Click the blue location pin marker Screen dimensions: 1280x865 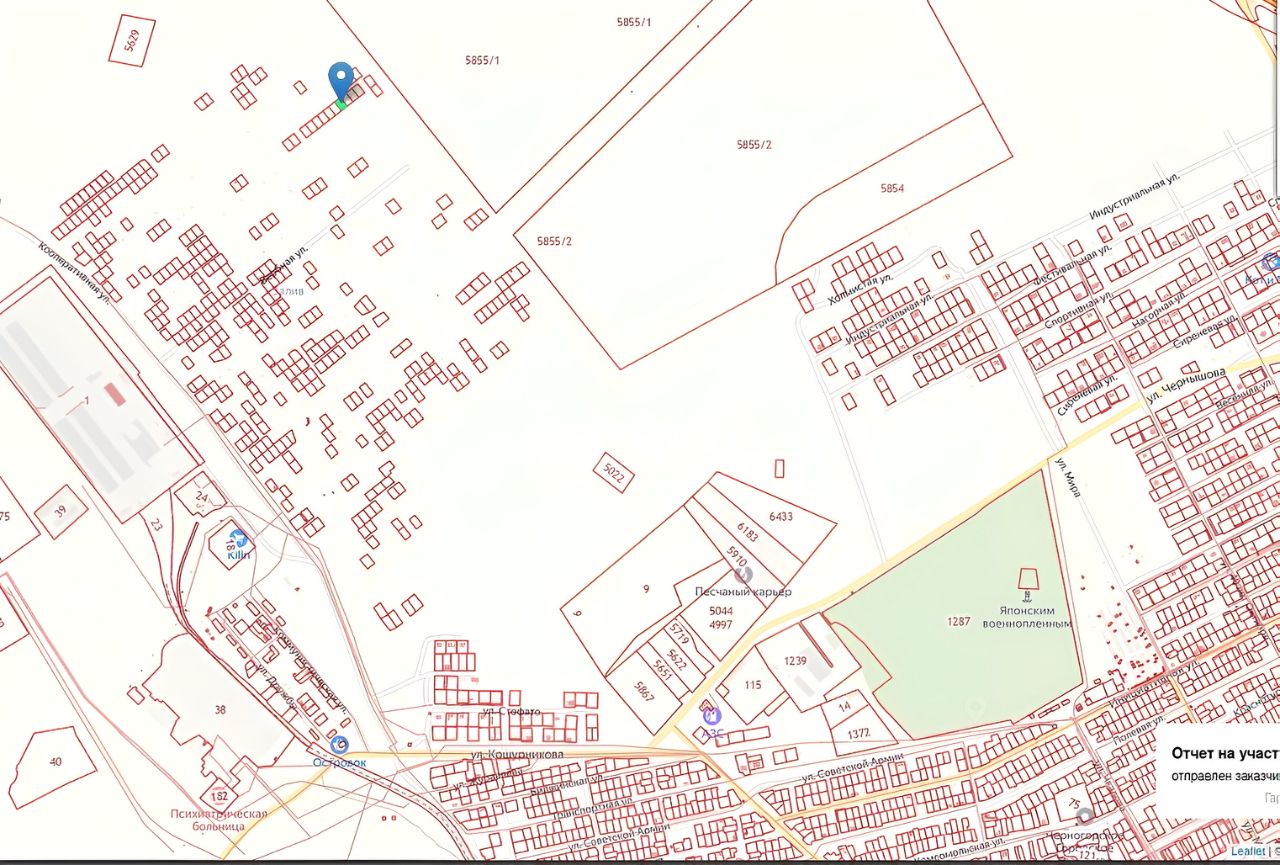pyautogui.click(x=341, y=82)
